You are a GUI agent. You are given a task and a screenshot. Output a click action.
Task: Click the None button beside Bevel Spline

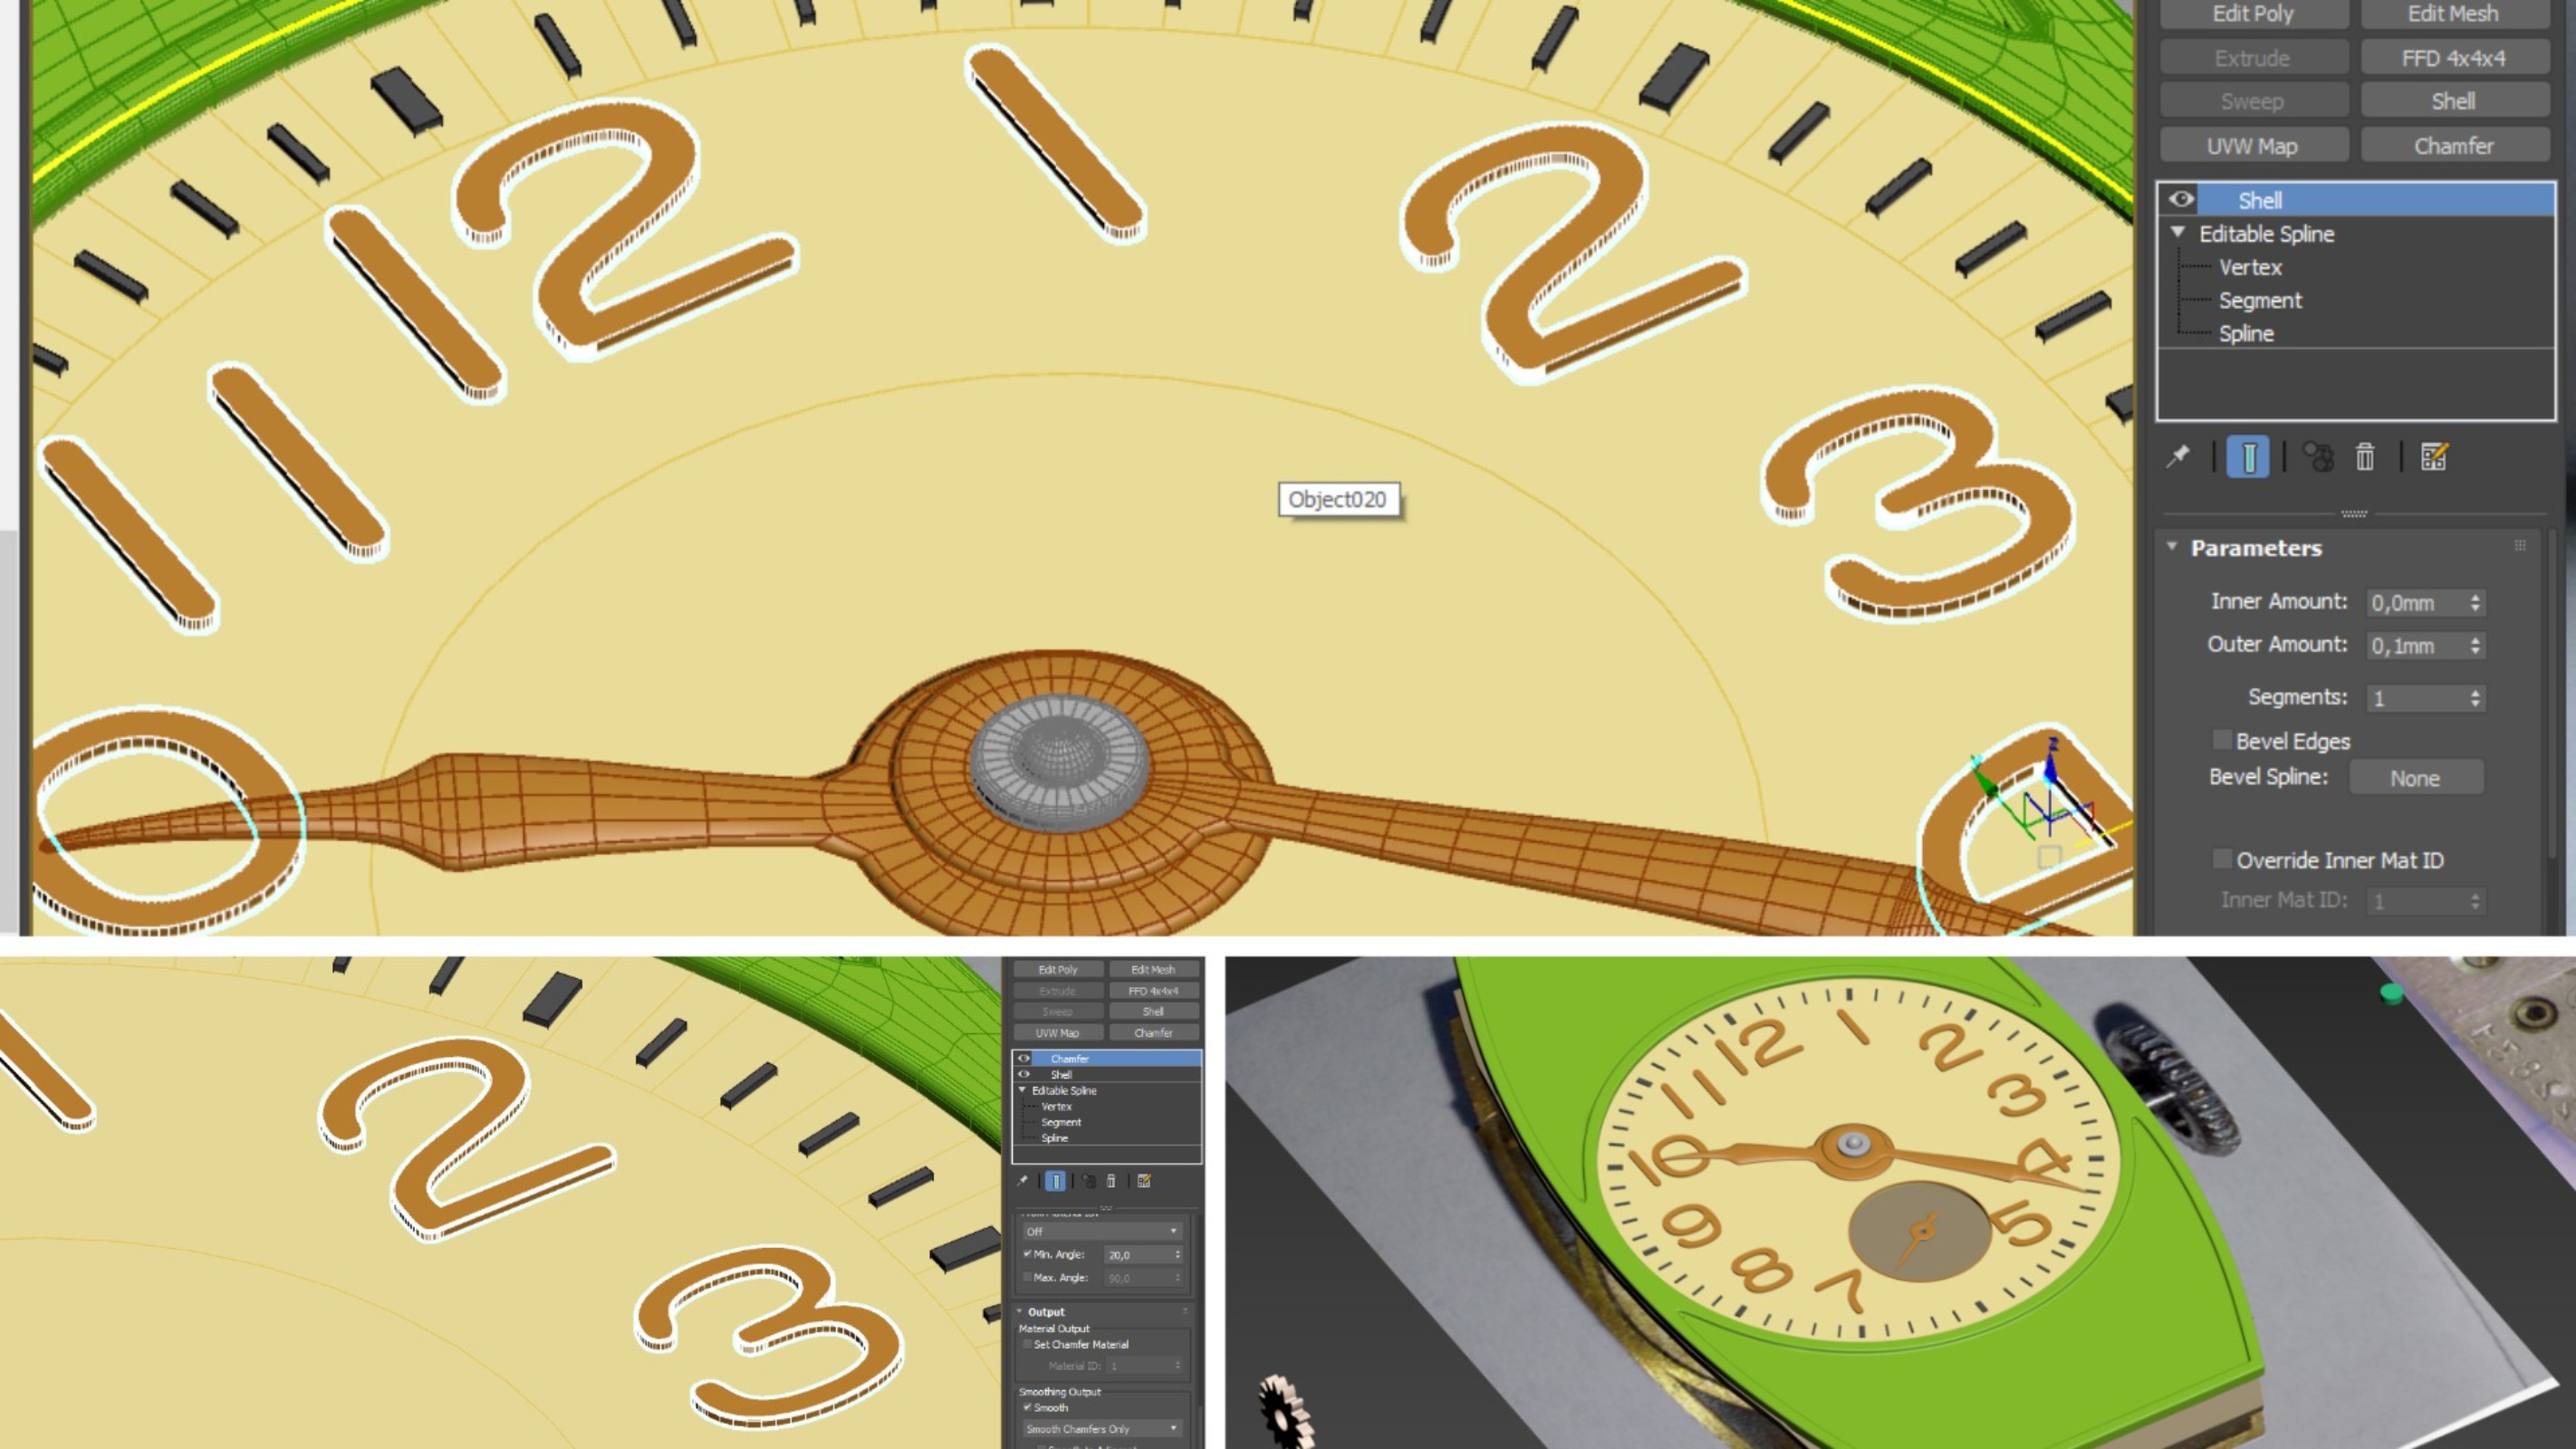click(x=2415, y=778)
